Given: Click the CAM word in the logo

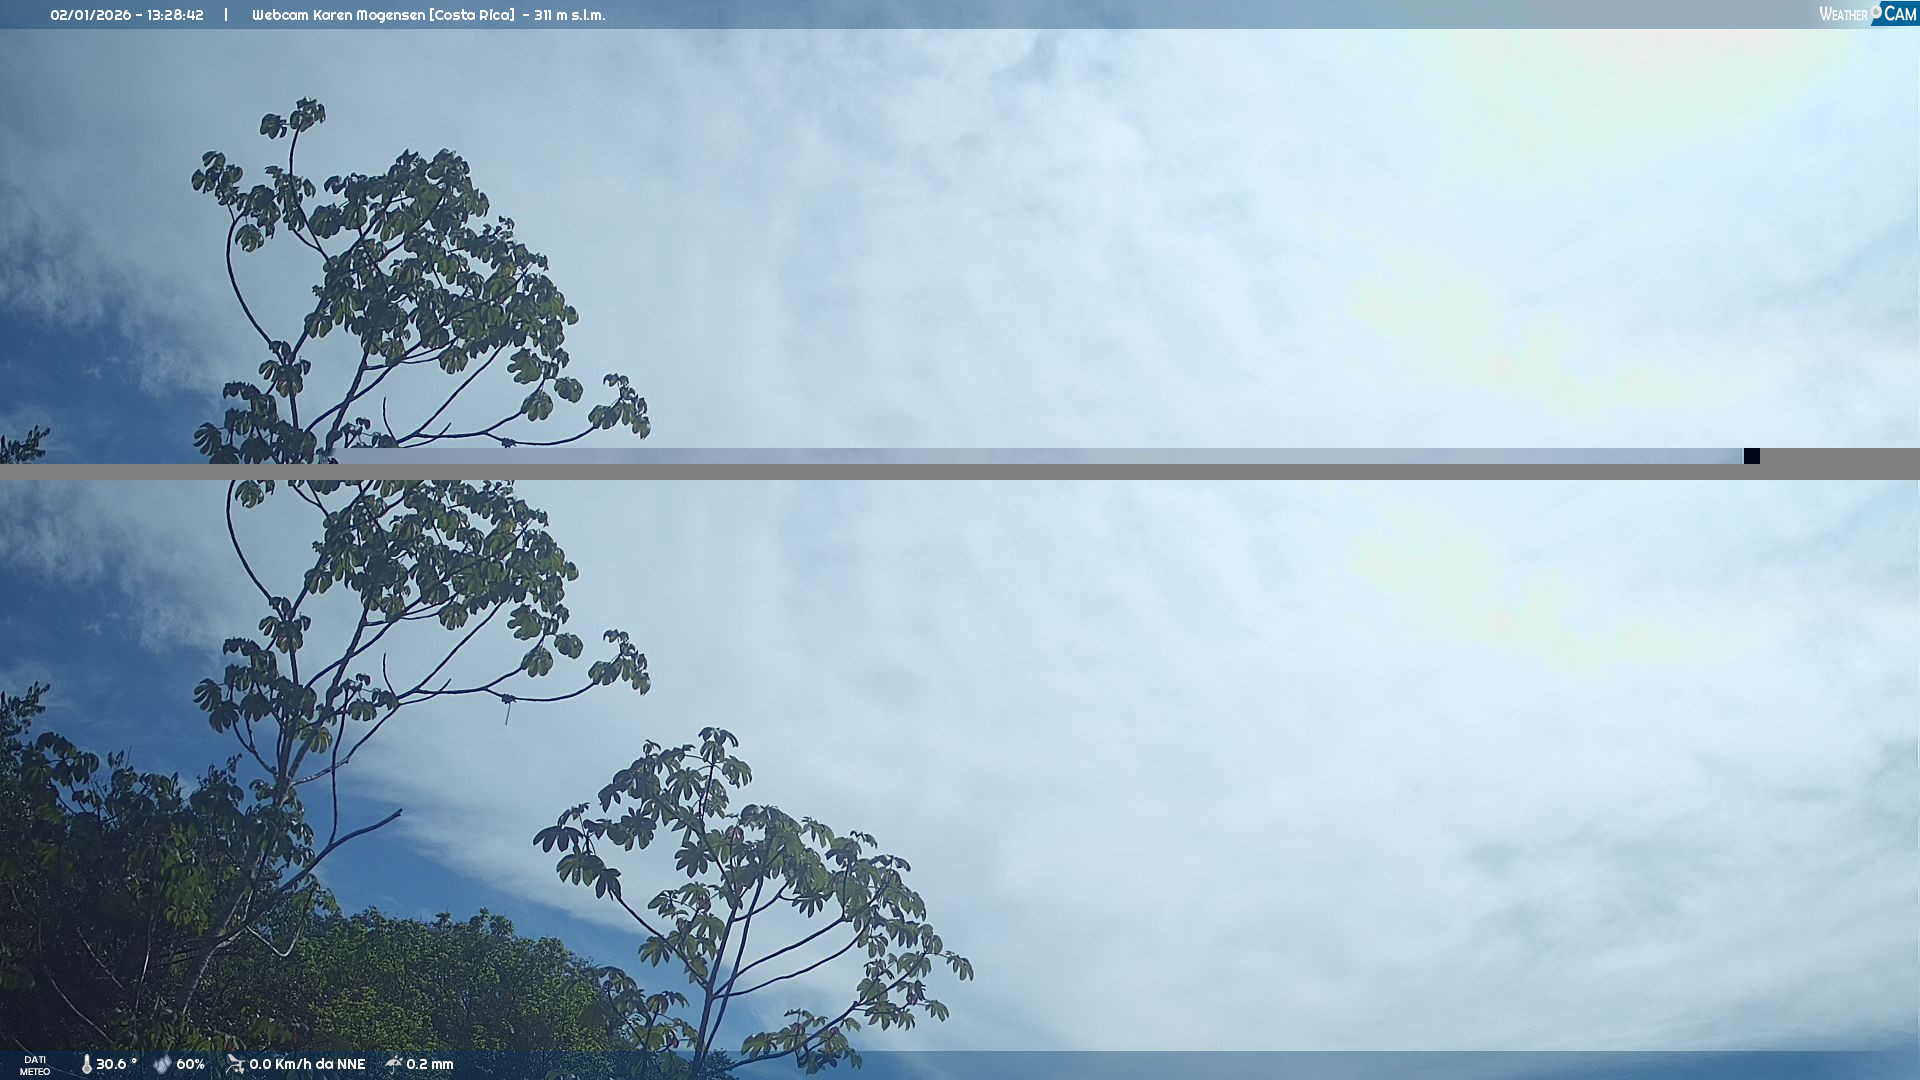Looking at the screenshot, I should (1900, 14).
